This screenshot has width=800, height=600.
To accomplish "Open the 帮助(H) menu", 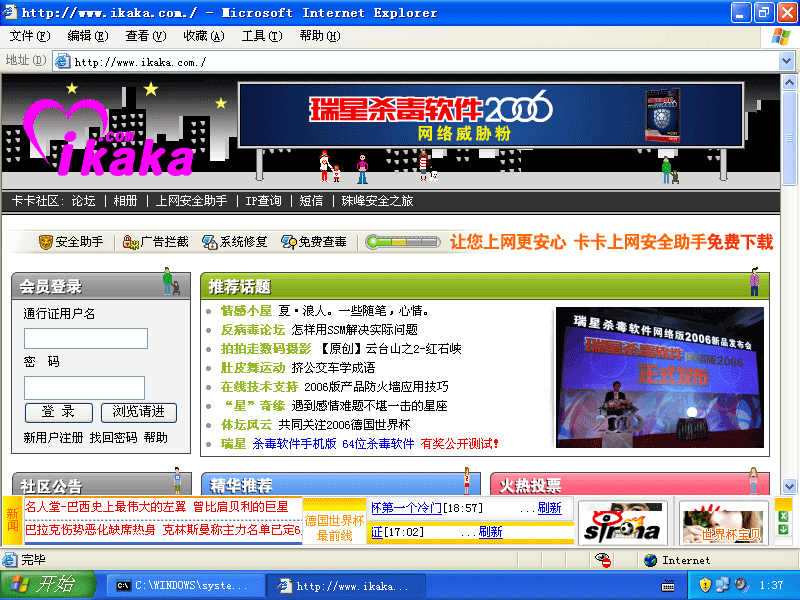I will click(320, 36).
